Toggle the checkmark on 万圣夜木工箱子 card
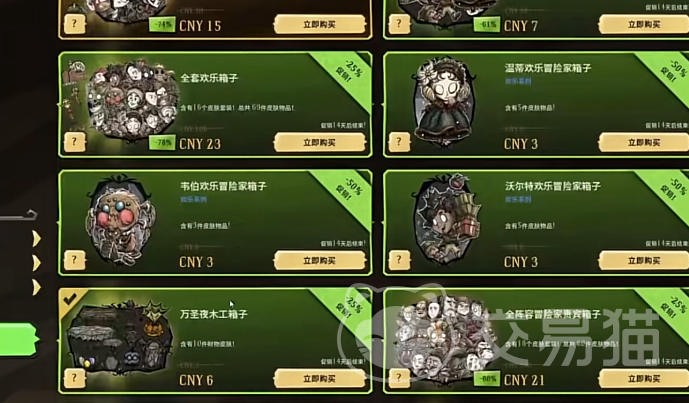The image size is (689, 403). (69, 300)
